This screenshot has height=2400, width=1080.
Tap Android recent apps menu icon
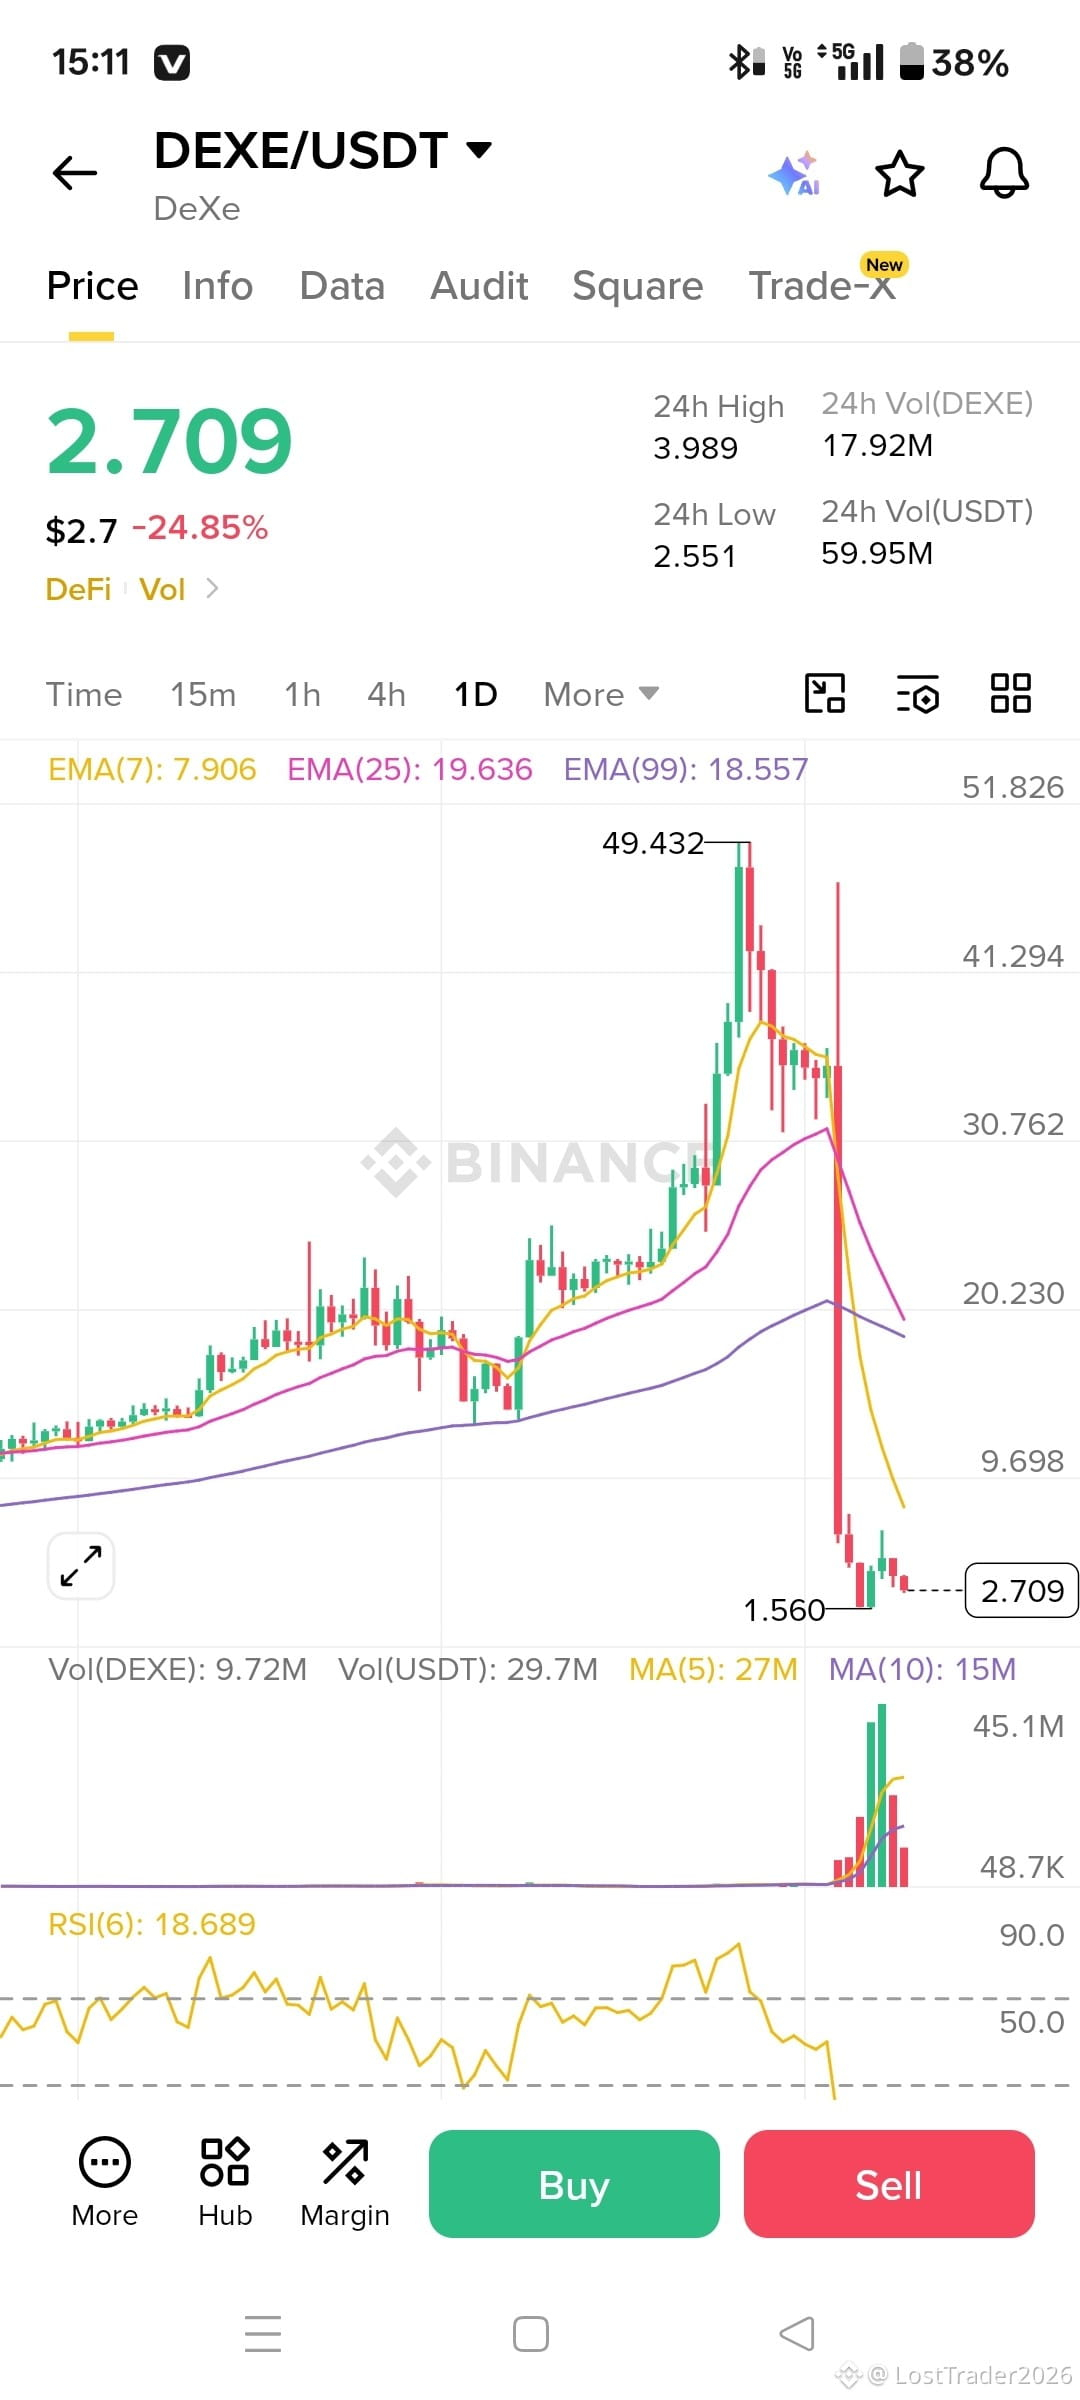pyautogui.click(x=263, y=2334)
